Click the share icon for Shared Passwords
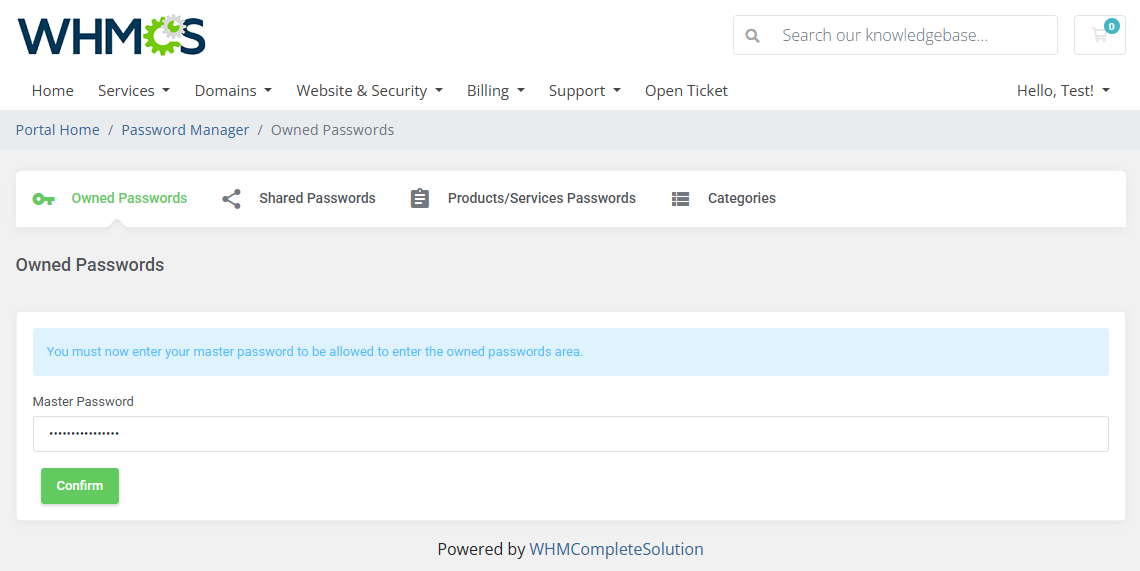This screenshot has width=1140, height=571. point(231,199)
